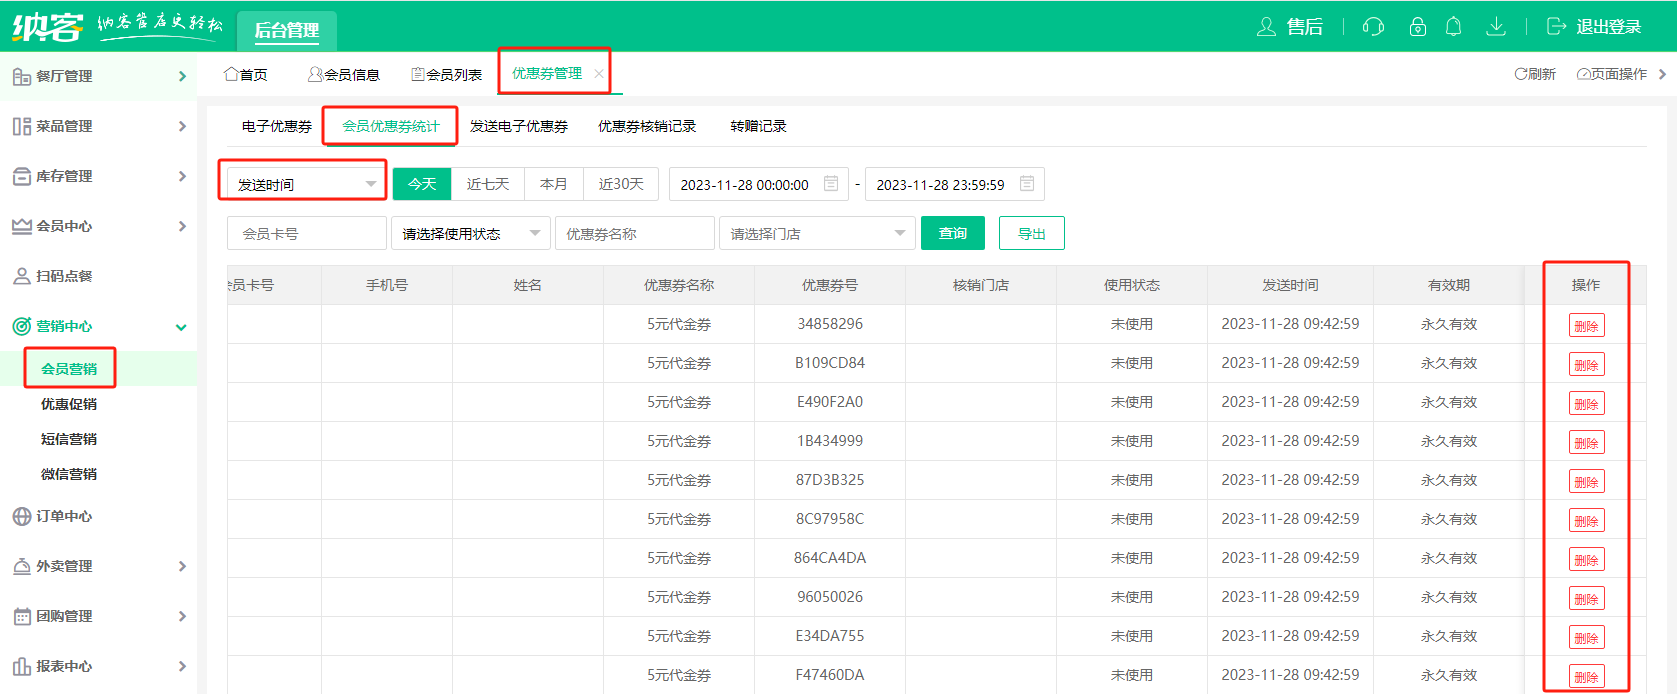Click the customer service headset icon
Image resolution: width=1677 pixels, height=694 pixels.
tap(1373, 27)
